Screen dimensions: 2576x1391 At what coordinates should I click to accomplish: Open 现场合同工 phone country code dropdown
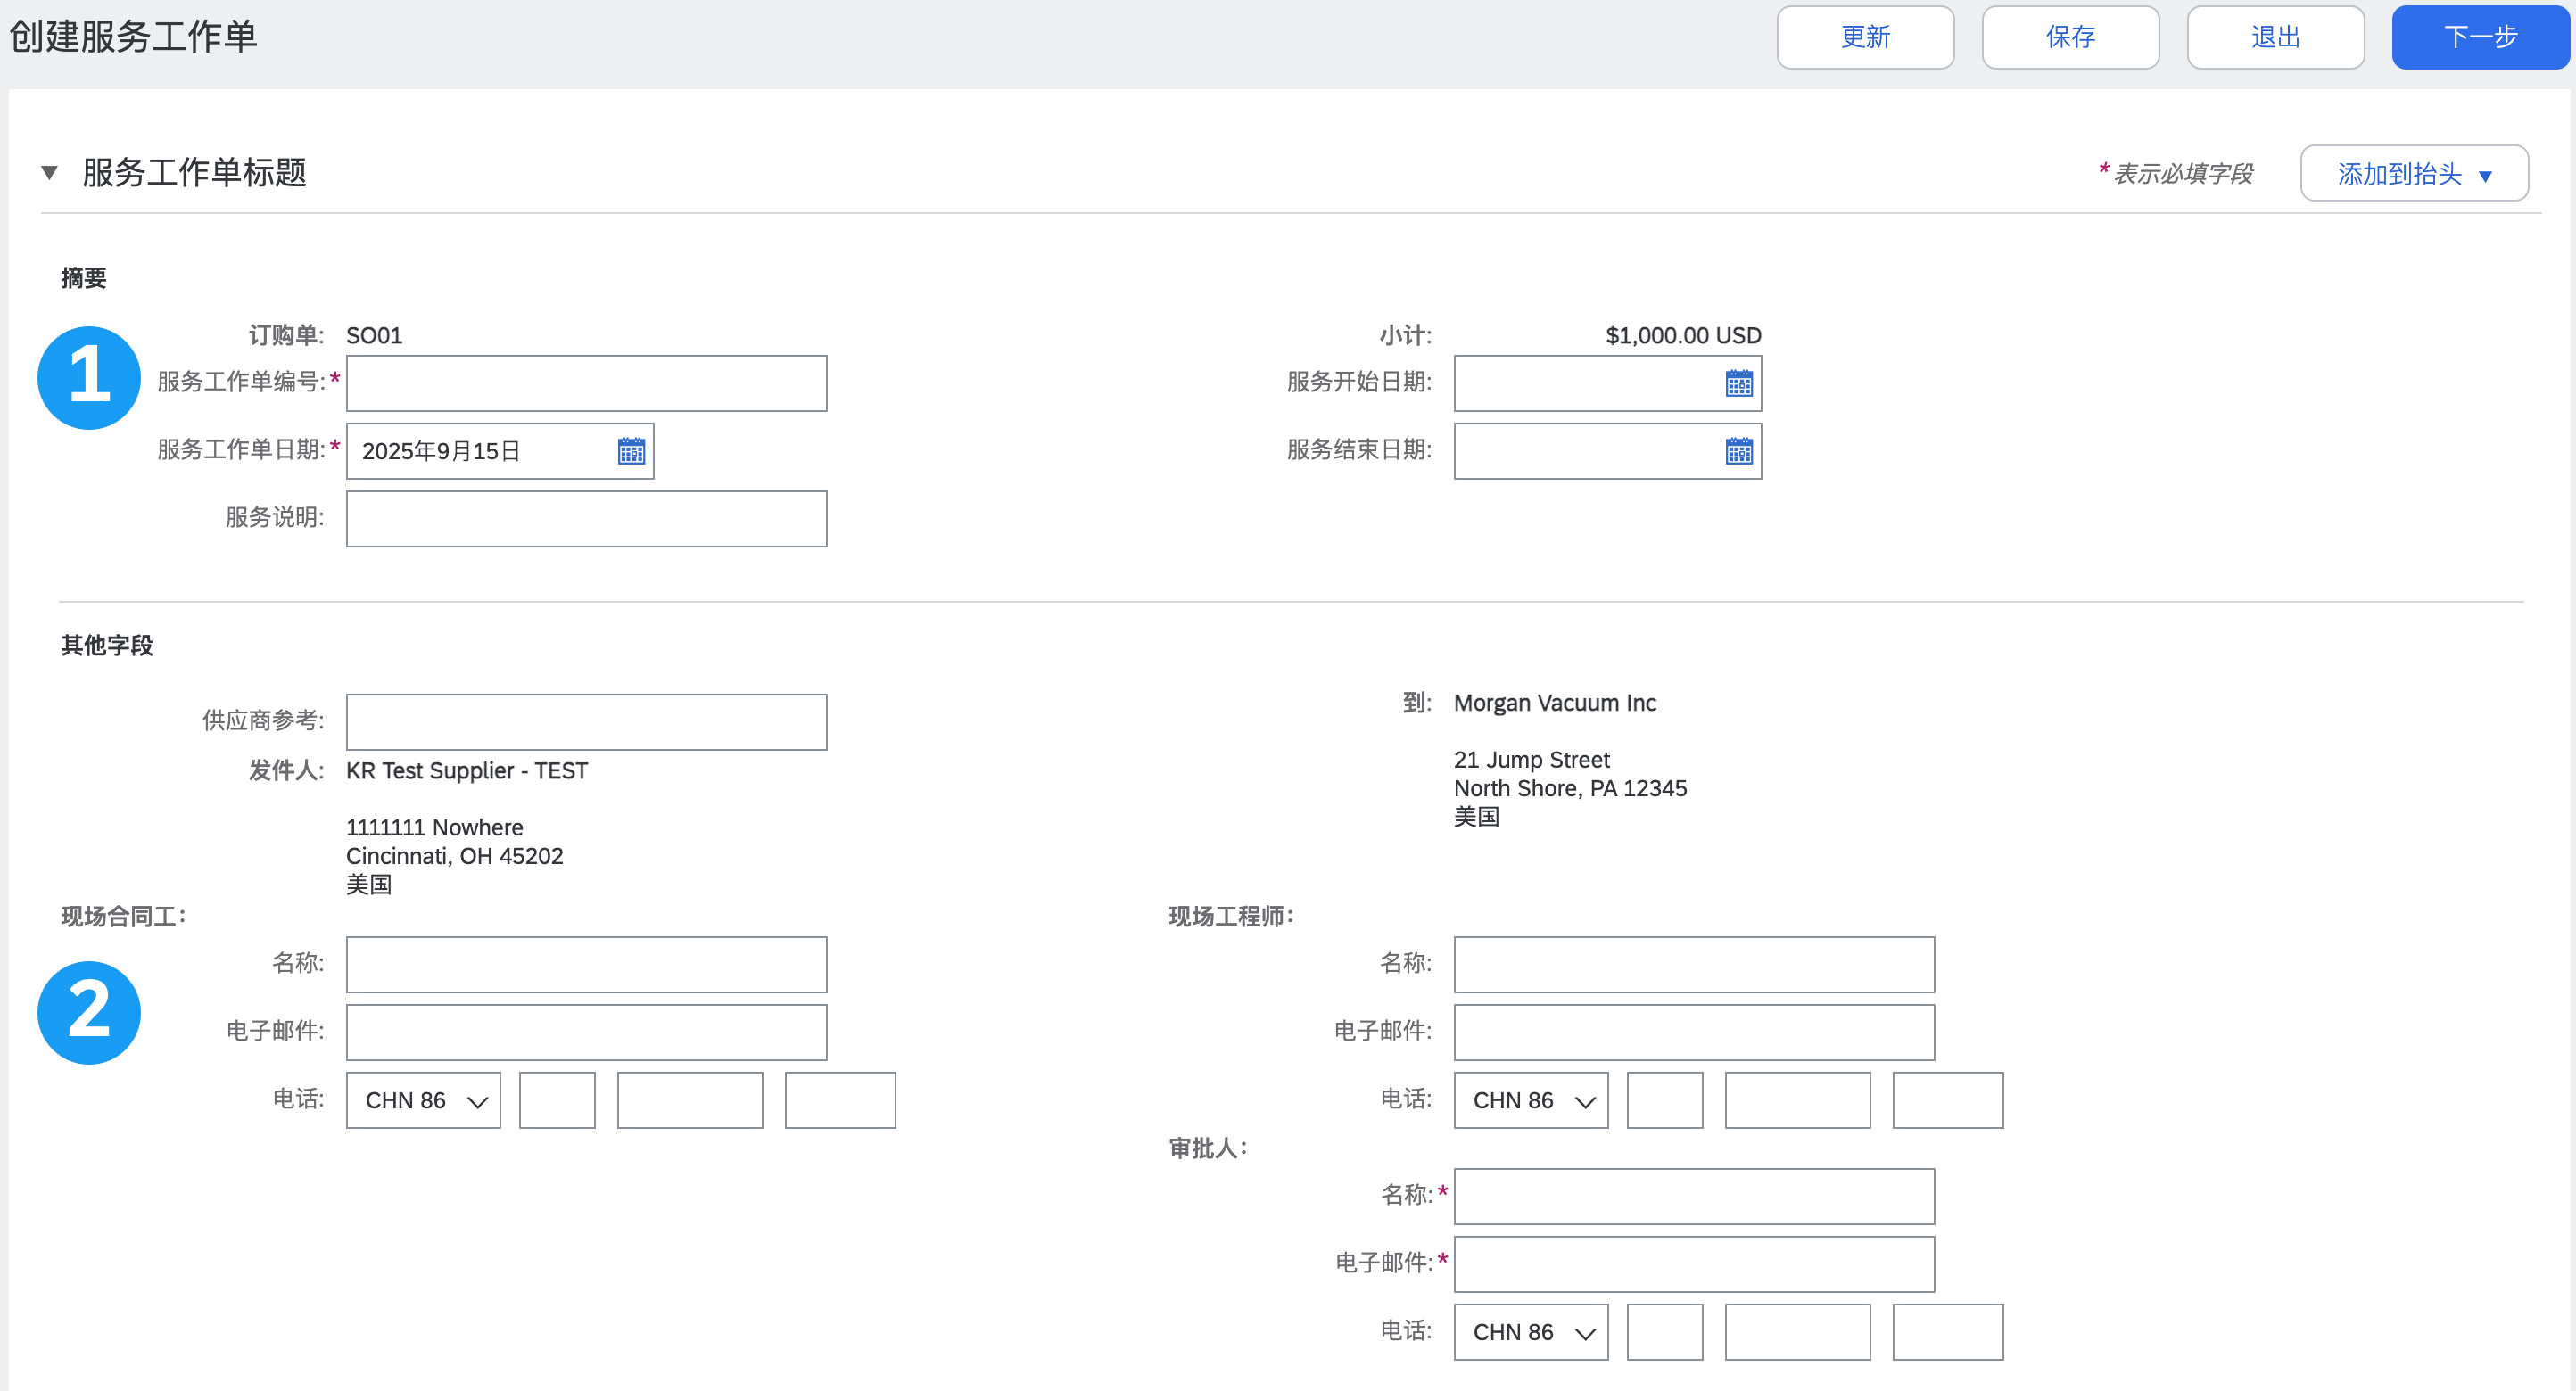pyautogui.click(x=423, y=1100)
